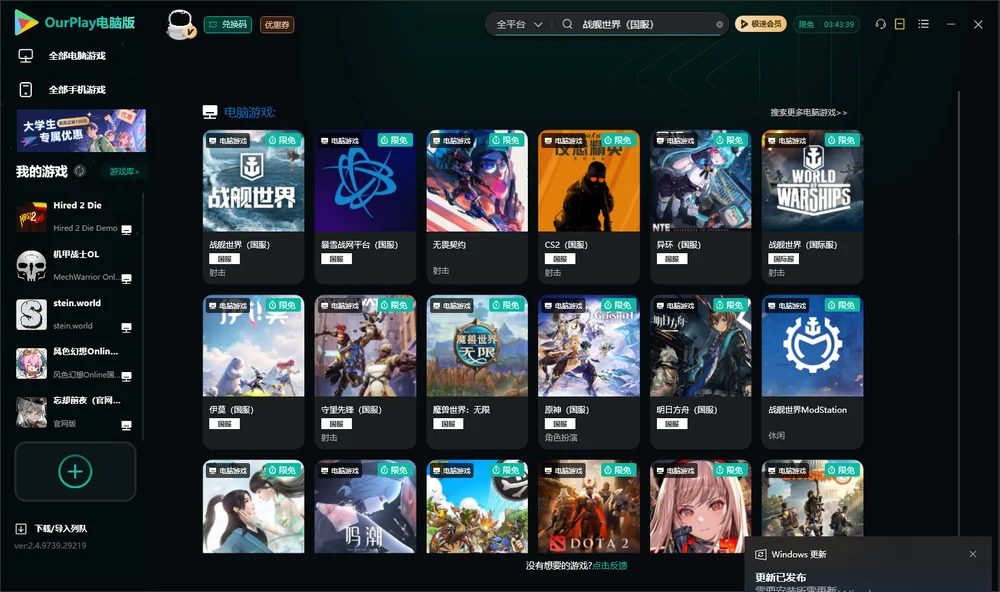Add a new game with plus button
The width and height of the screenshot is (1000, 592).
75,472
